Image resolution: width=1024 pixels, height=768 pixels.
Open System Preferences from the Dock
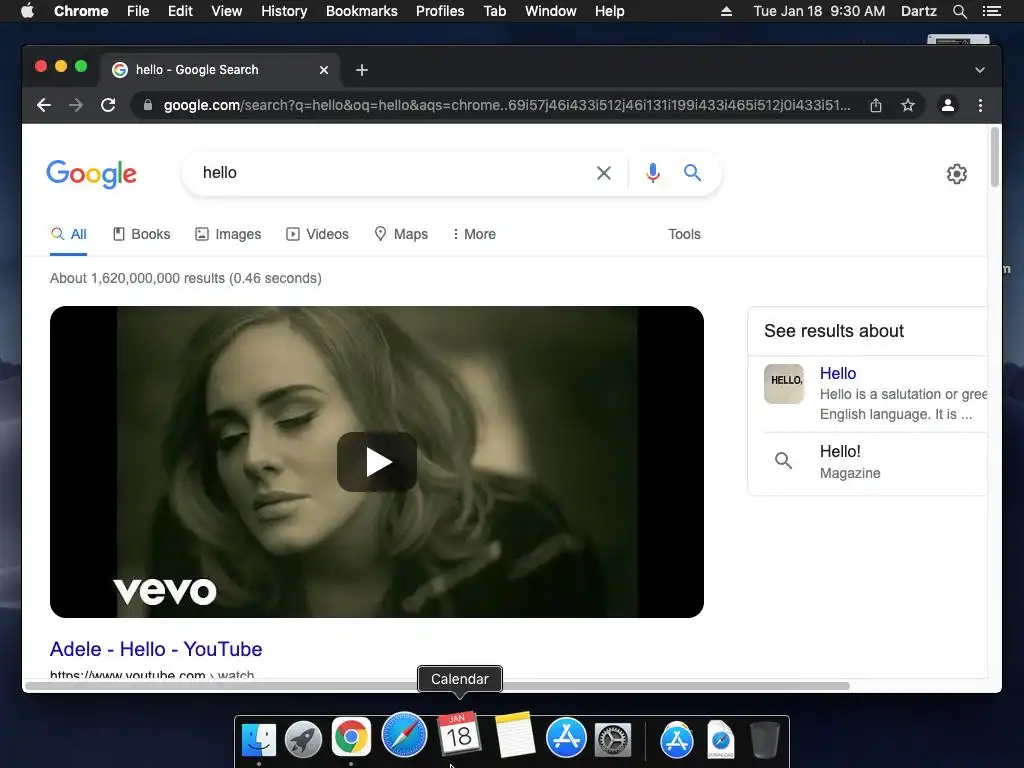tap(613, 739)
